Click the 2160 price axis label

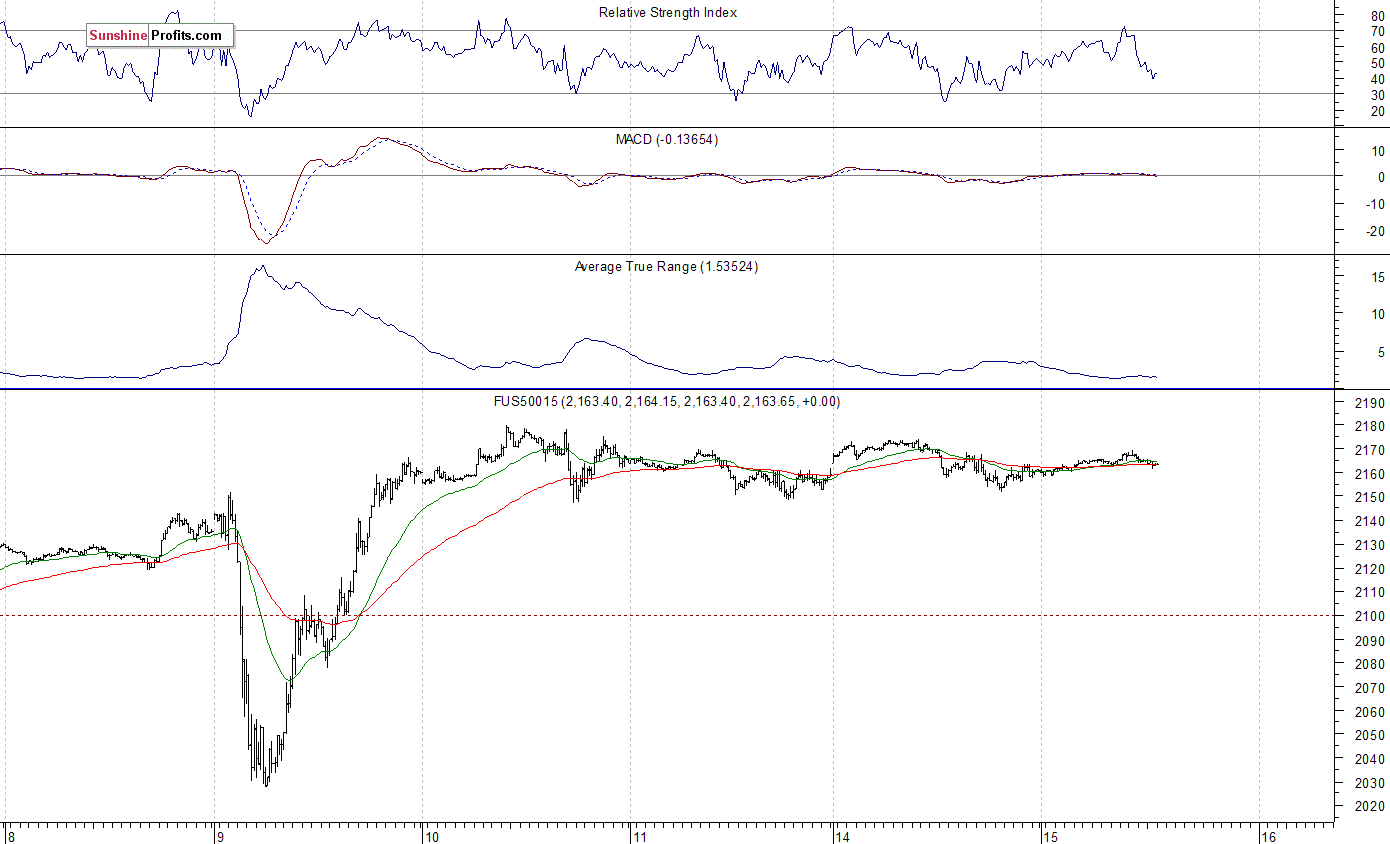[x=1370, y=475]
